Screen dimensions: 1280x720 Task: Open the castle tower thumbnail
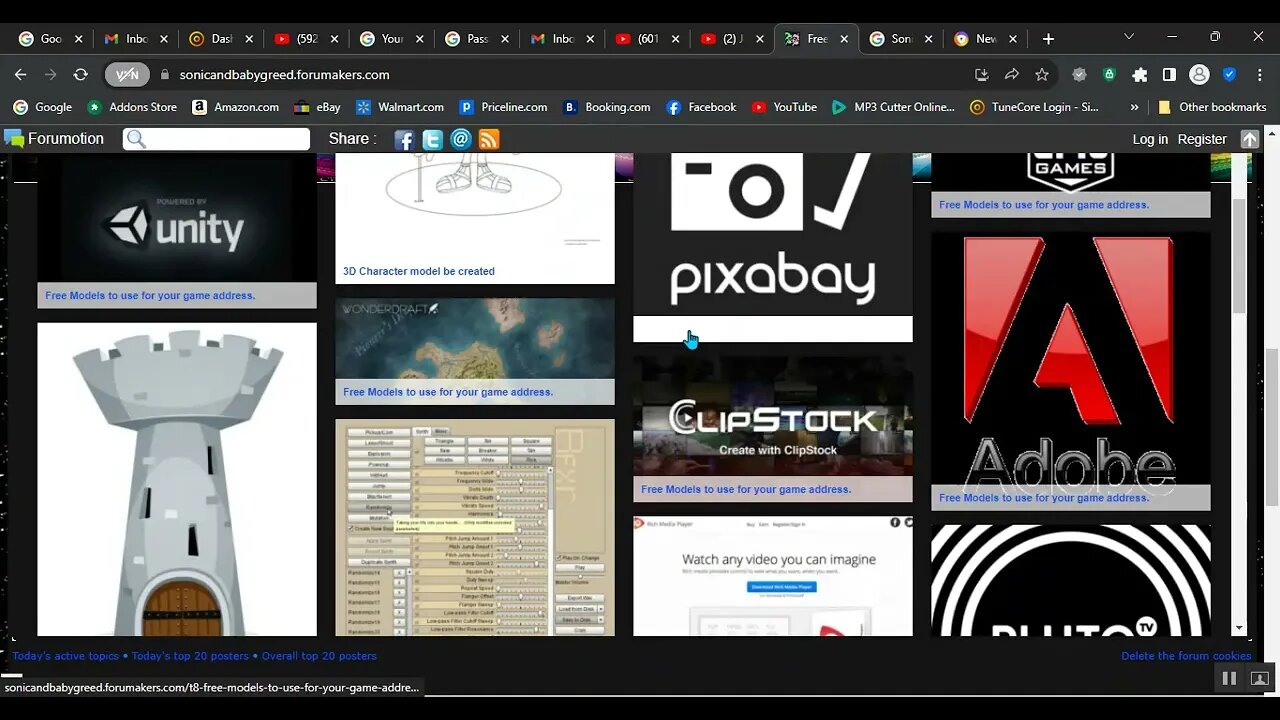point(177,479)
